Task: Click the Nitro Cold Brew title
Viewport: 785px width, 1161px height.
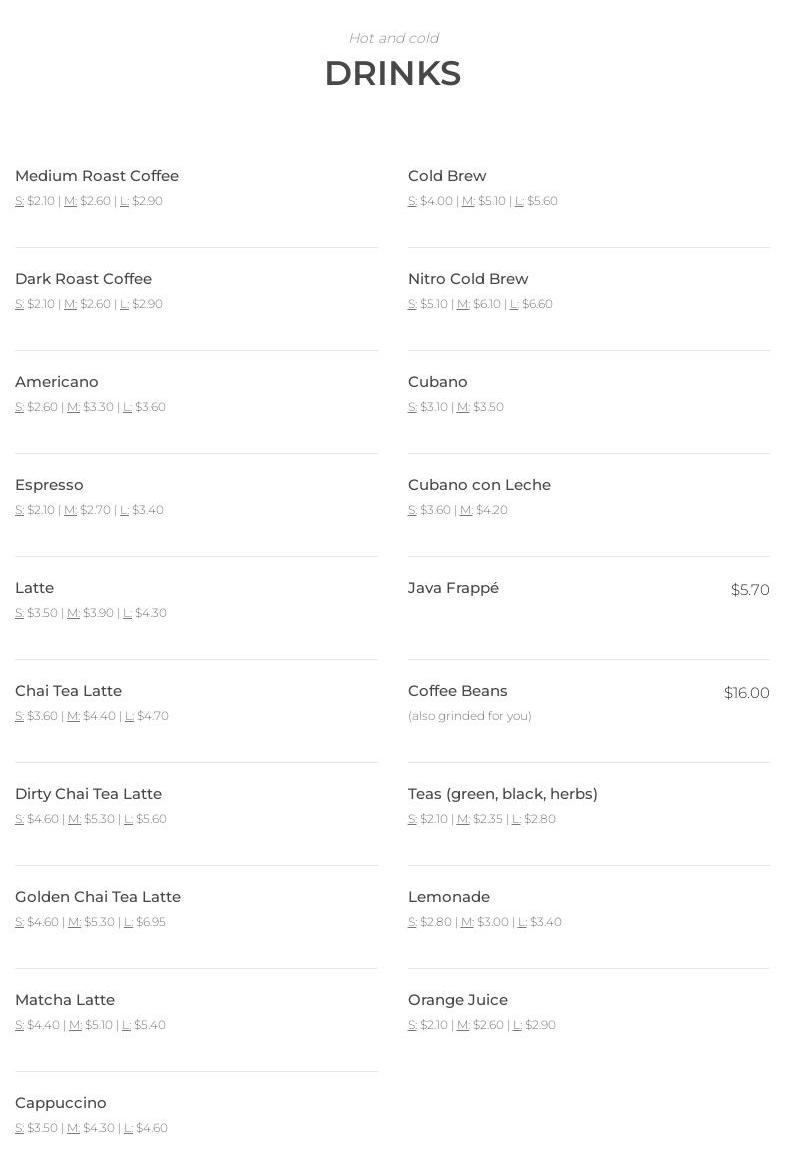Action: (x=468, y=279)
